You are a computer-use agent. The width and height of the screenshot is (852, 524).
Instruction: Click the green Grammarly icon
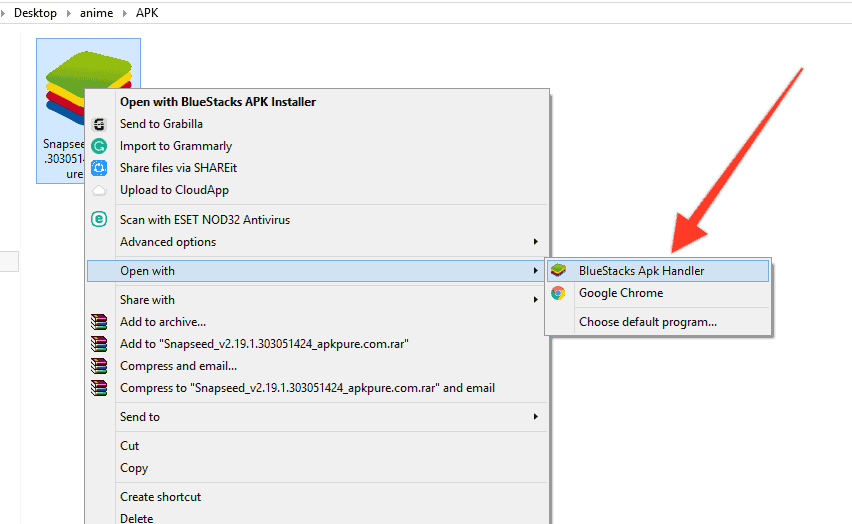point(99,146)
